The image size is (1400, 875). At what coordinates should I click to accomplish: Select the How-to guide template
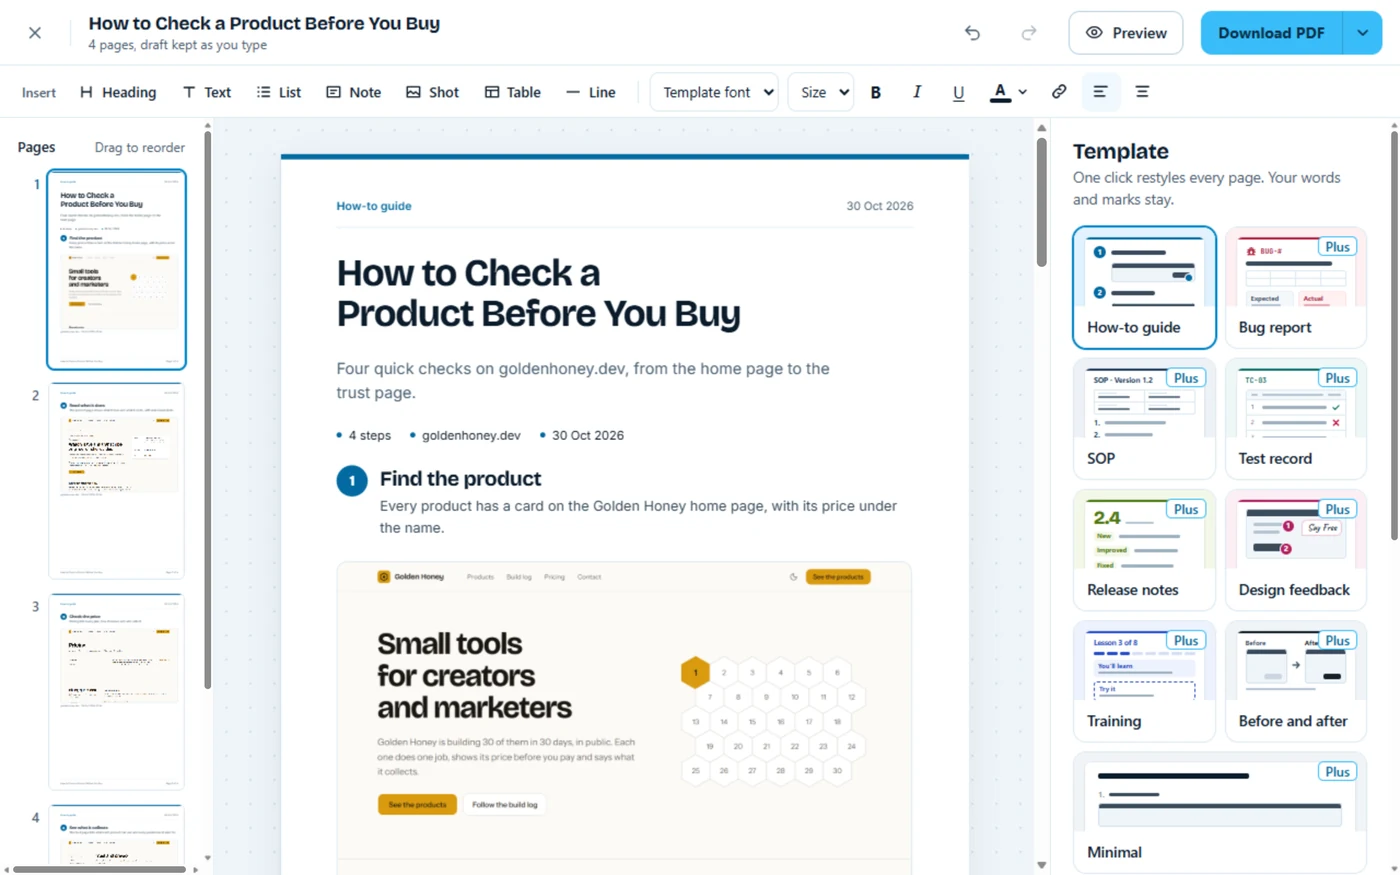[x=1144, y=287]
